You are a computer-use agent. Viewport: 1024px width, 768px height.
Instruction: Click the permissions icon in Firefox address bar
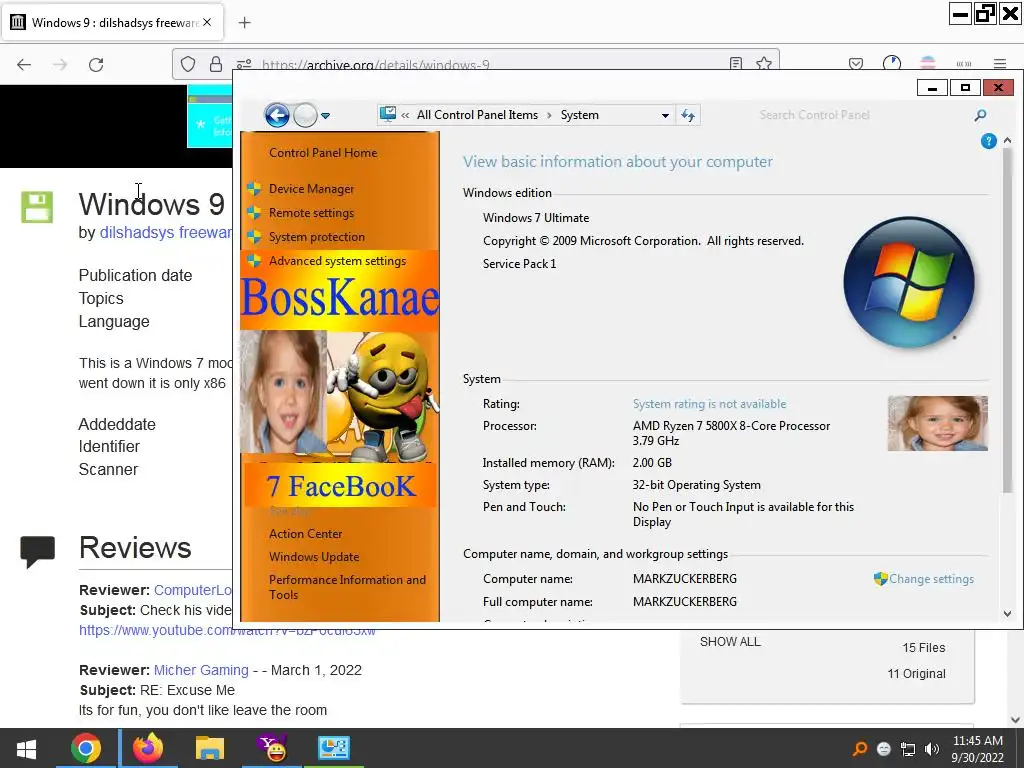pyautogui.click(x=244, y=64)
